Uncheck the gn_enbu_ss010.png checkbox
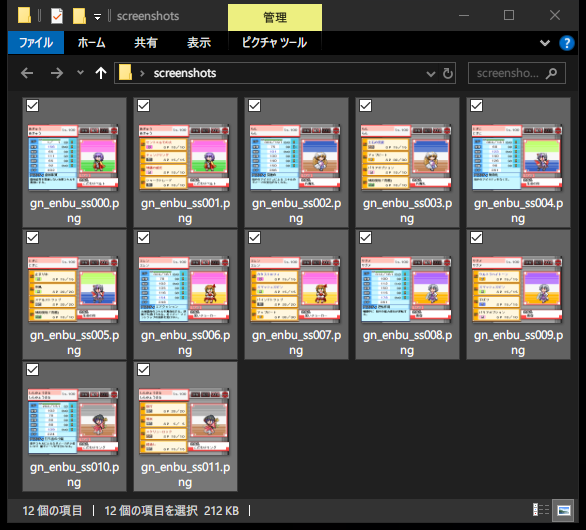This screenshot has height=530, width=586. tap(33, 370)
